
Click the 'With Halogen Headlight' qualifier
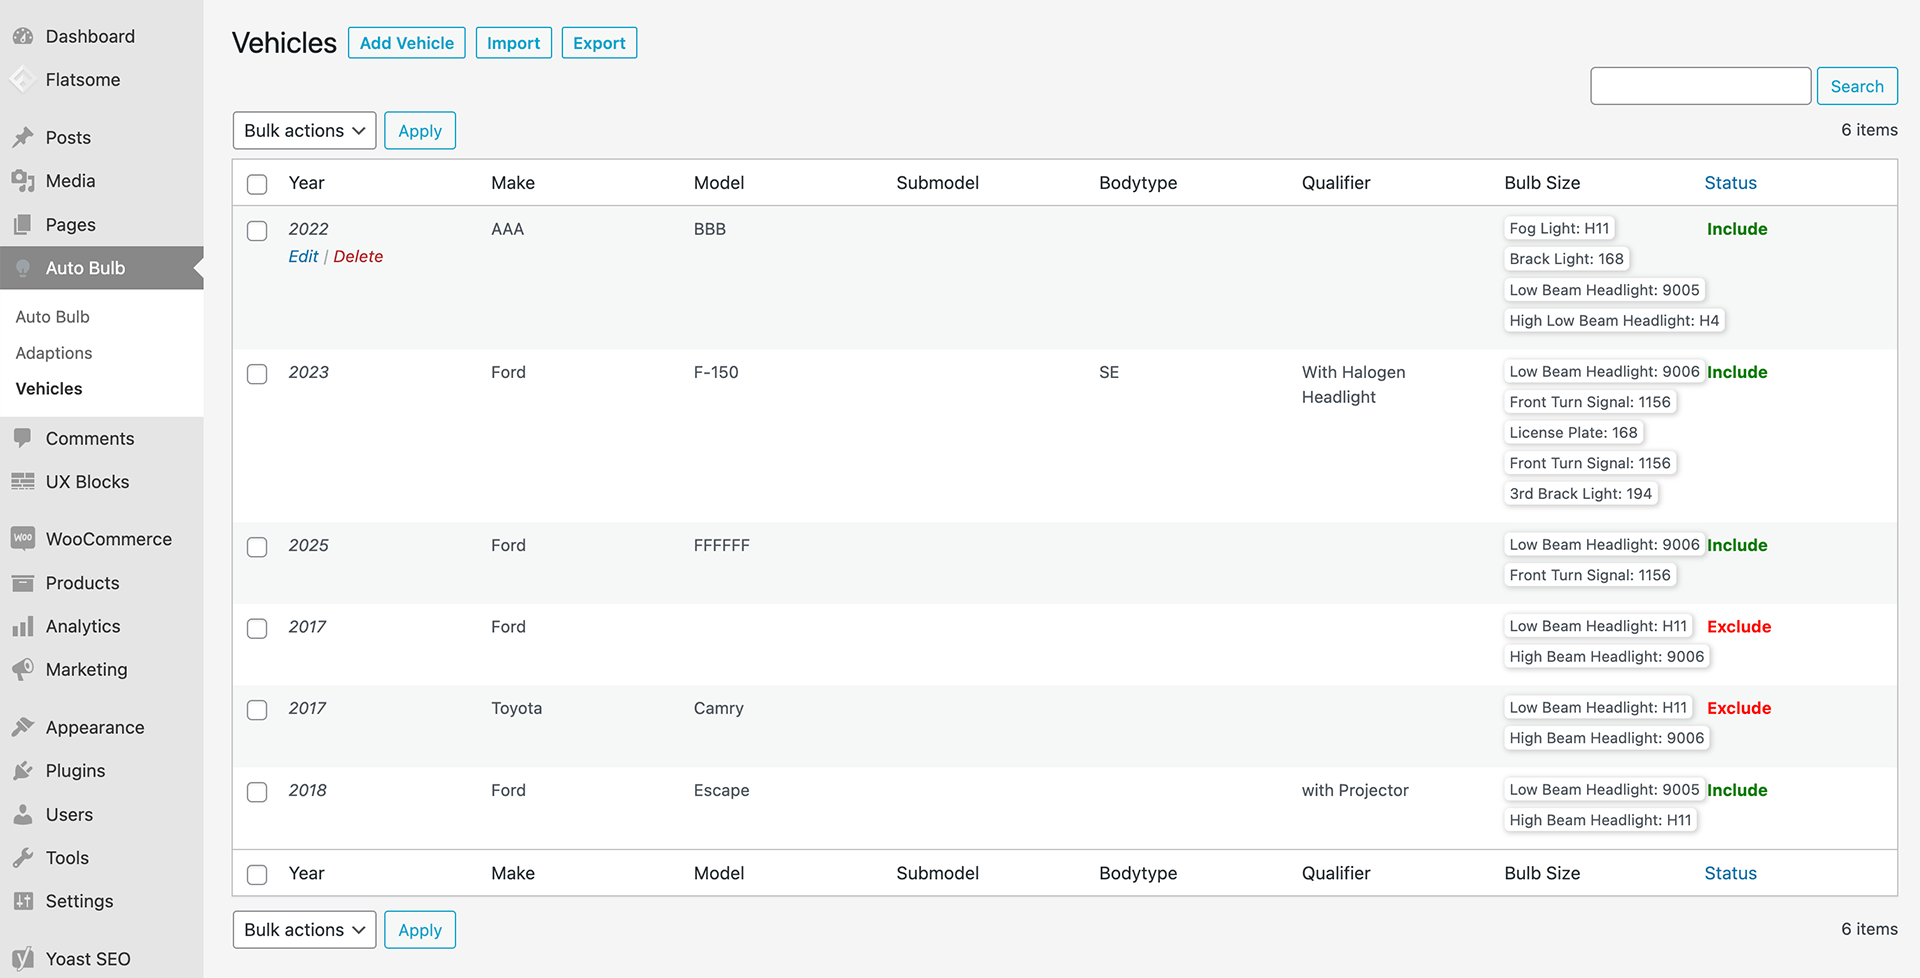(1353, 384)
